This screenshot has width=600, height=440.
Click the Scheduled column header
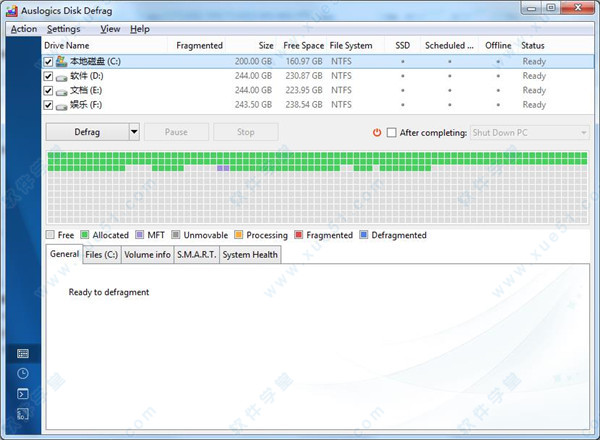click(450, 46)
